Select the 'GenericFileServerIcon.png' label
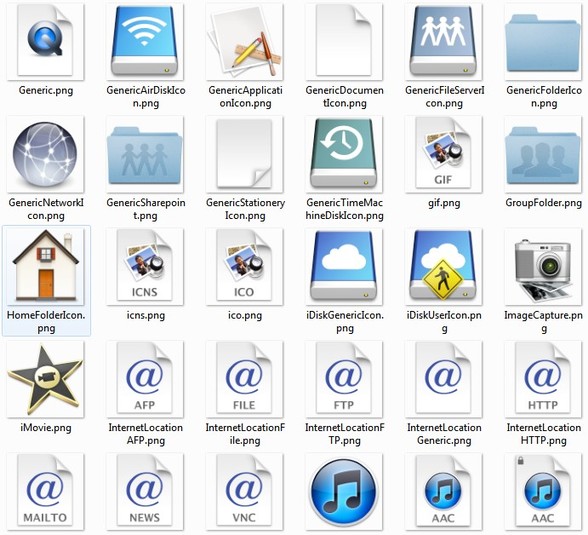This screenshot has width=588, height=535. pyautogui.click(x=444, y=97)
